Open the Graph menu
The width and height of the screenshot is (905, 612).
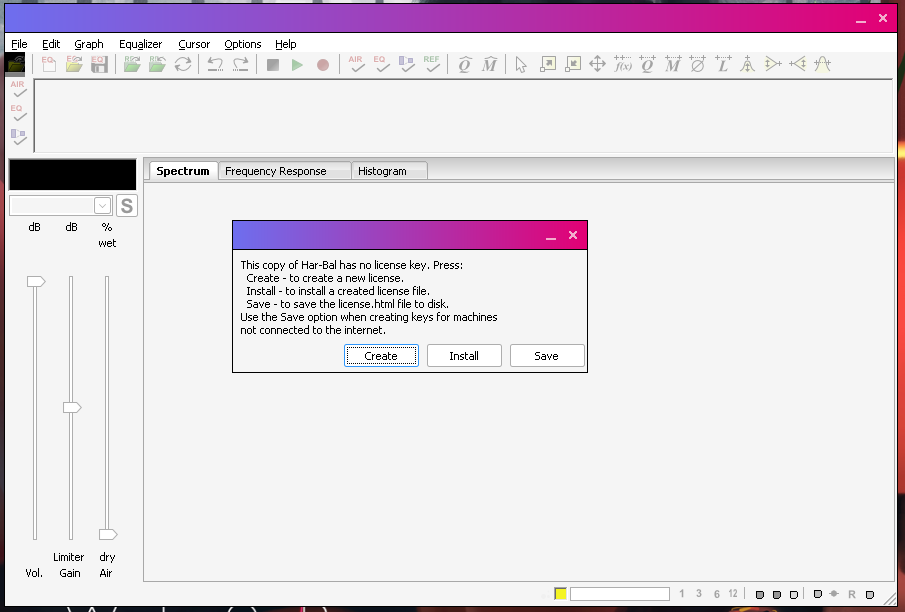pyautogui.click(x=89, y=44)
